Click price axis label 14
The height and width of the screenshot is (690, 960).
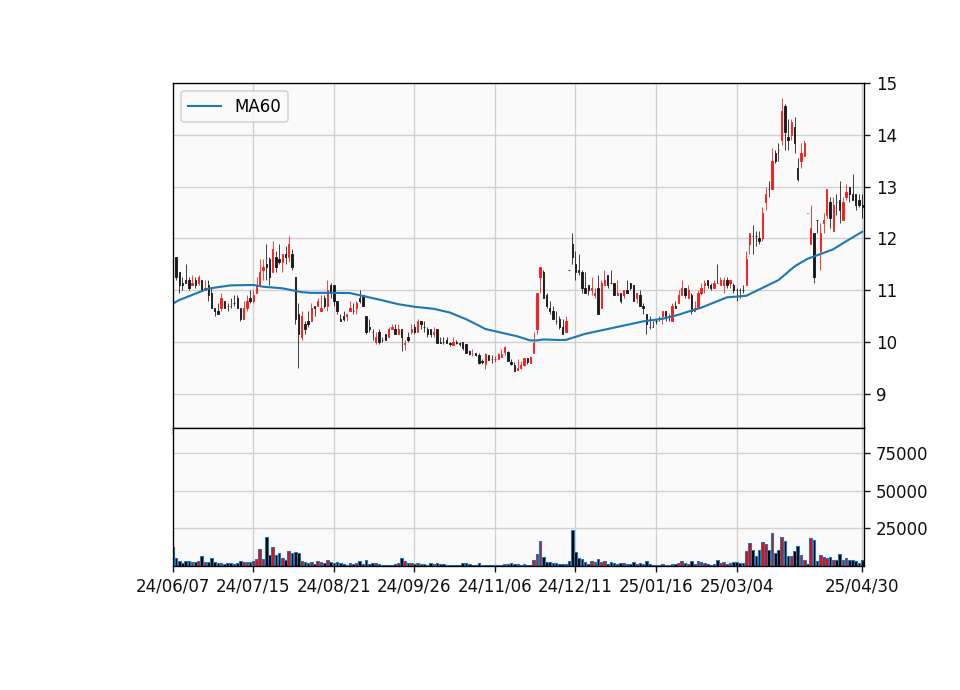887,136
